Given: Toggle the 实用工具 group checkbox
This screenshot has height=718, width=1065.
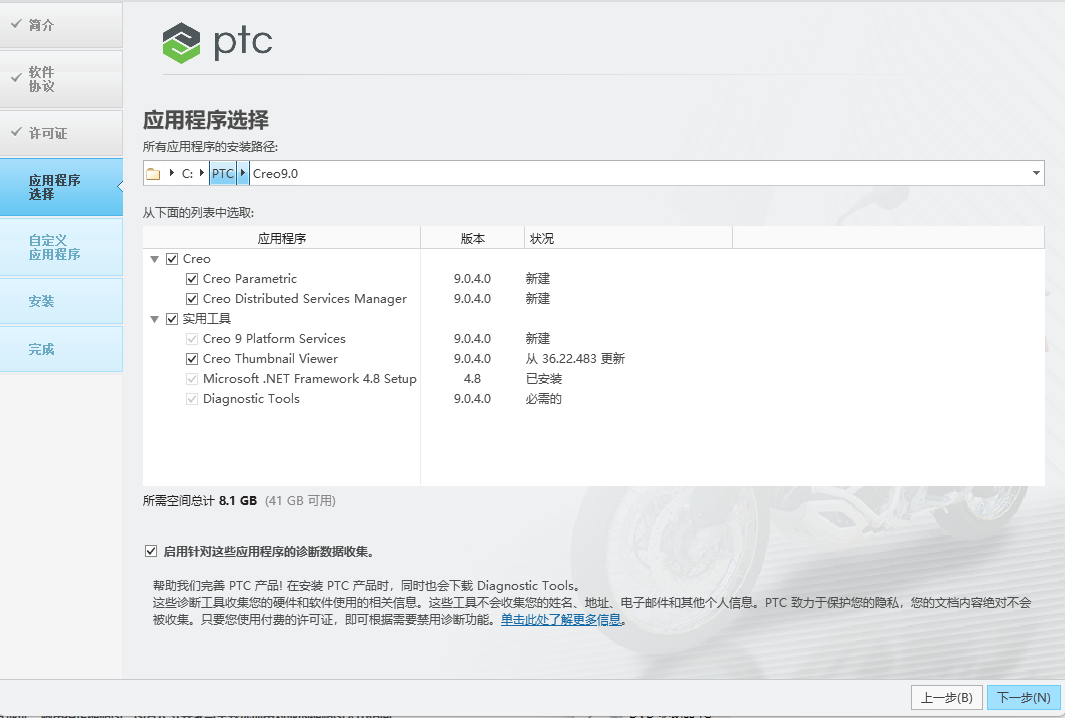Looking at the screenshot, I should click(172, 319).
